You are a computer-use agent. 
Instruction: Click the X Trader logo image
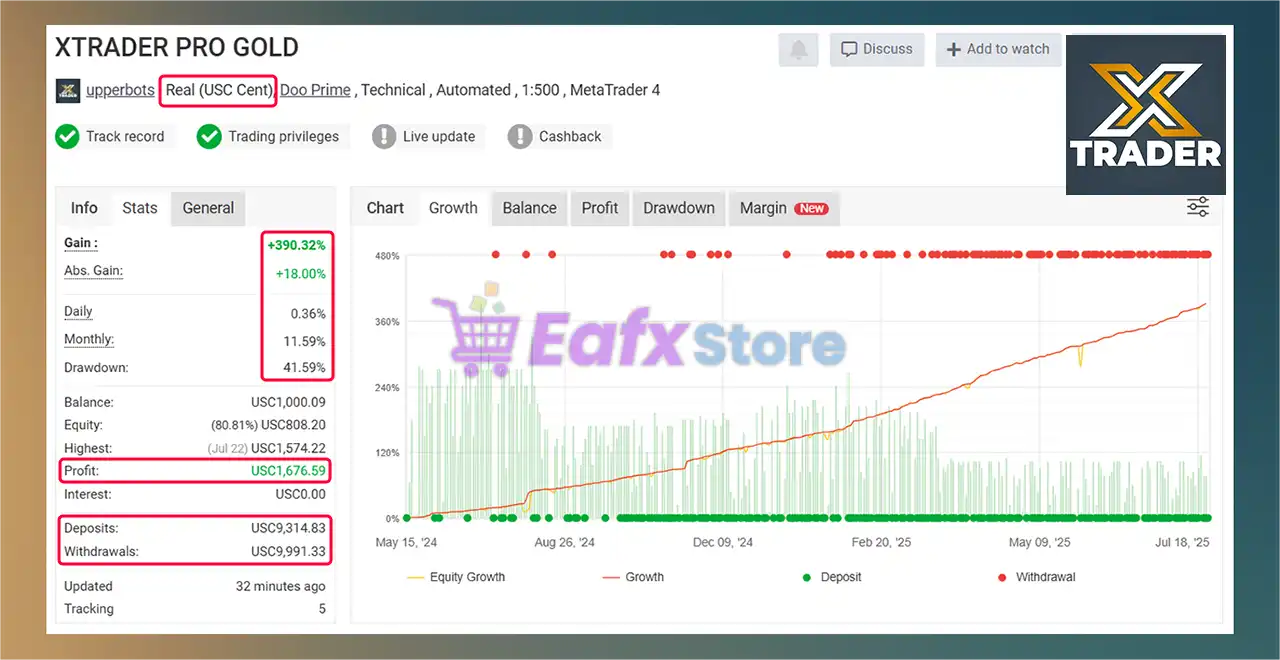click(x=1146, y=115)
